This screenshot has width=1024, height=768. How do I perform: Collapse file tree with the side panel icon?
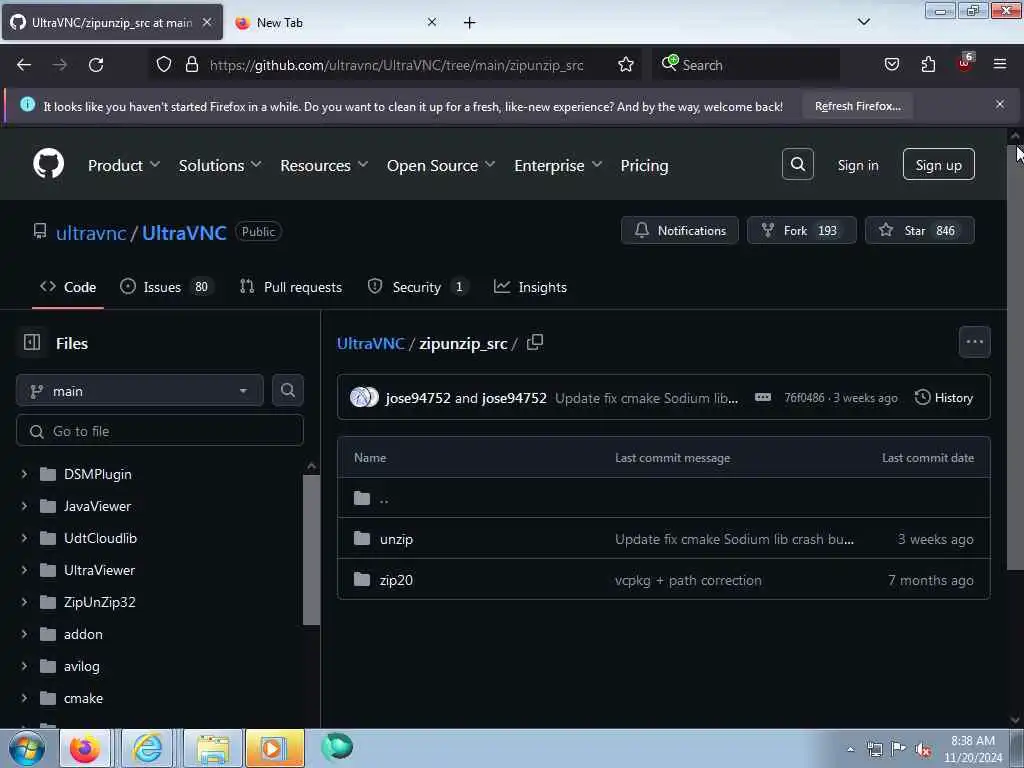[32, 342]
